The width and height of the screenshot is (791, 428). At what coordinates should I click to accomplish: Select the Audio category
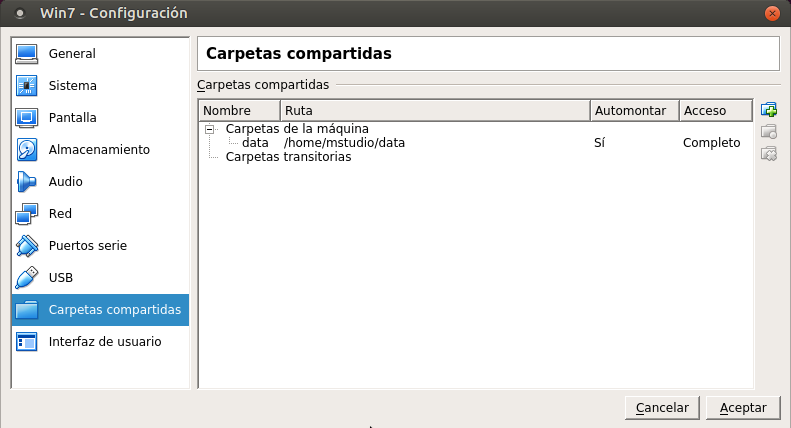coord(100,182)
